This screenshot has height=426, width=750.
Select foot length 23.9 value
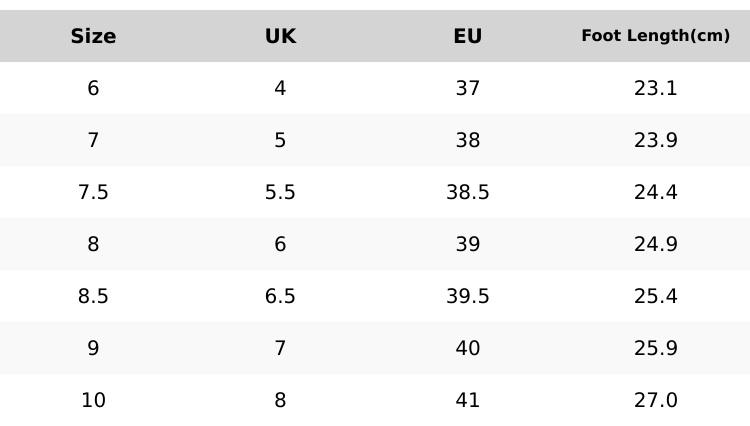655,140
